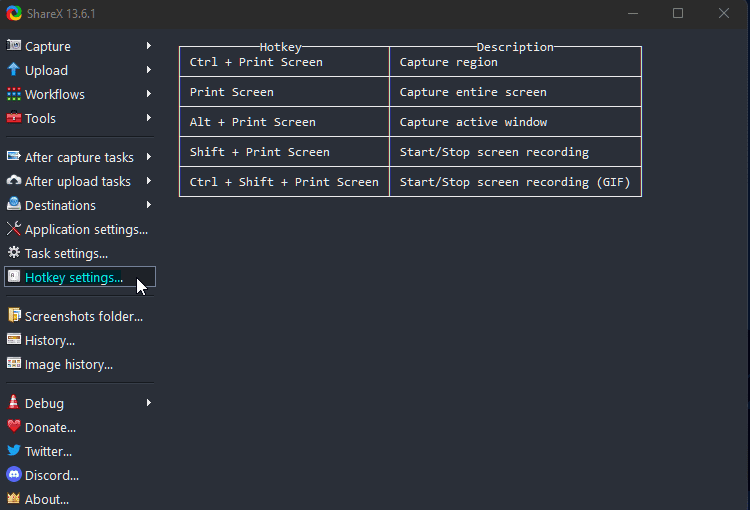The width and height of the screenshot is (750, 510).
Task: Click the Application settings wrench icon
Action: click(14, 229)
